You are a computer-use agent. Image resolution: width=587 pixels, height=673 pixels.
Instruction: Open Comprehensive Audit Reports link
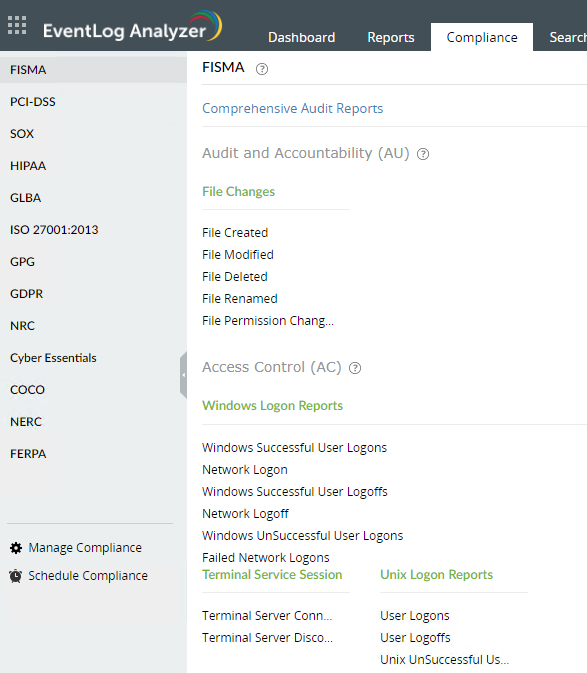pyautogui.click(x=293, y=109)
